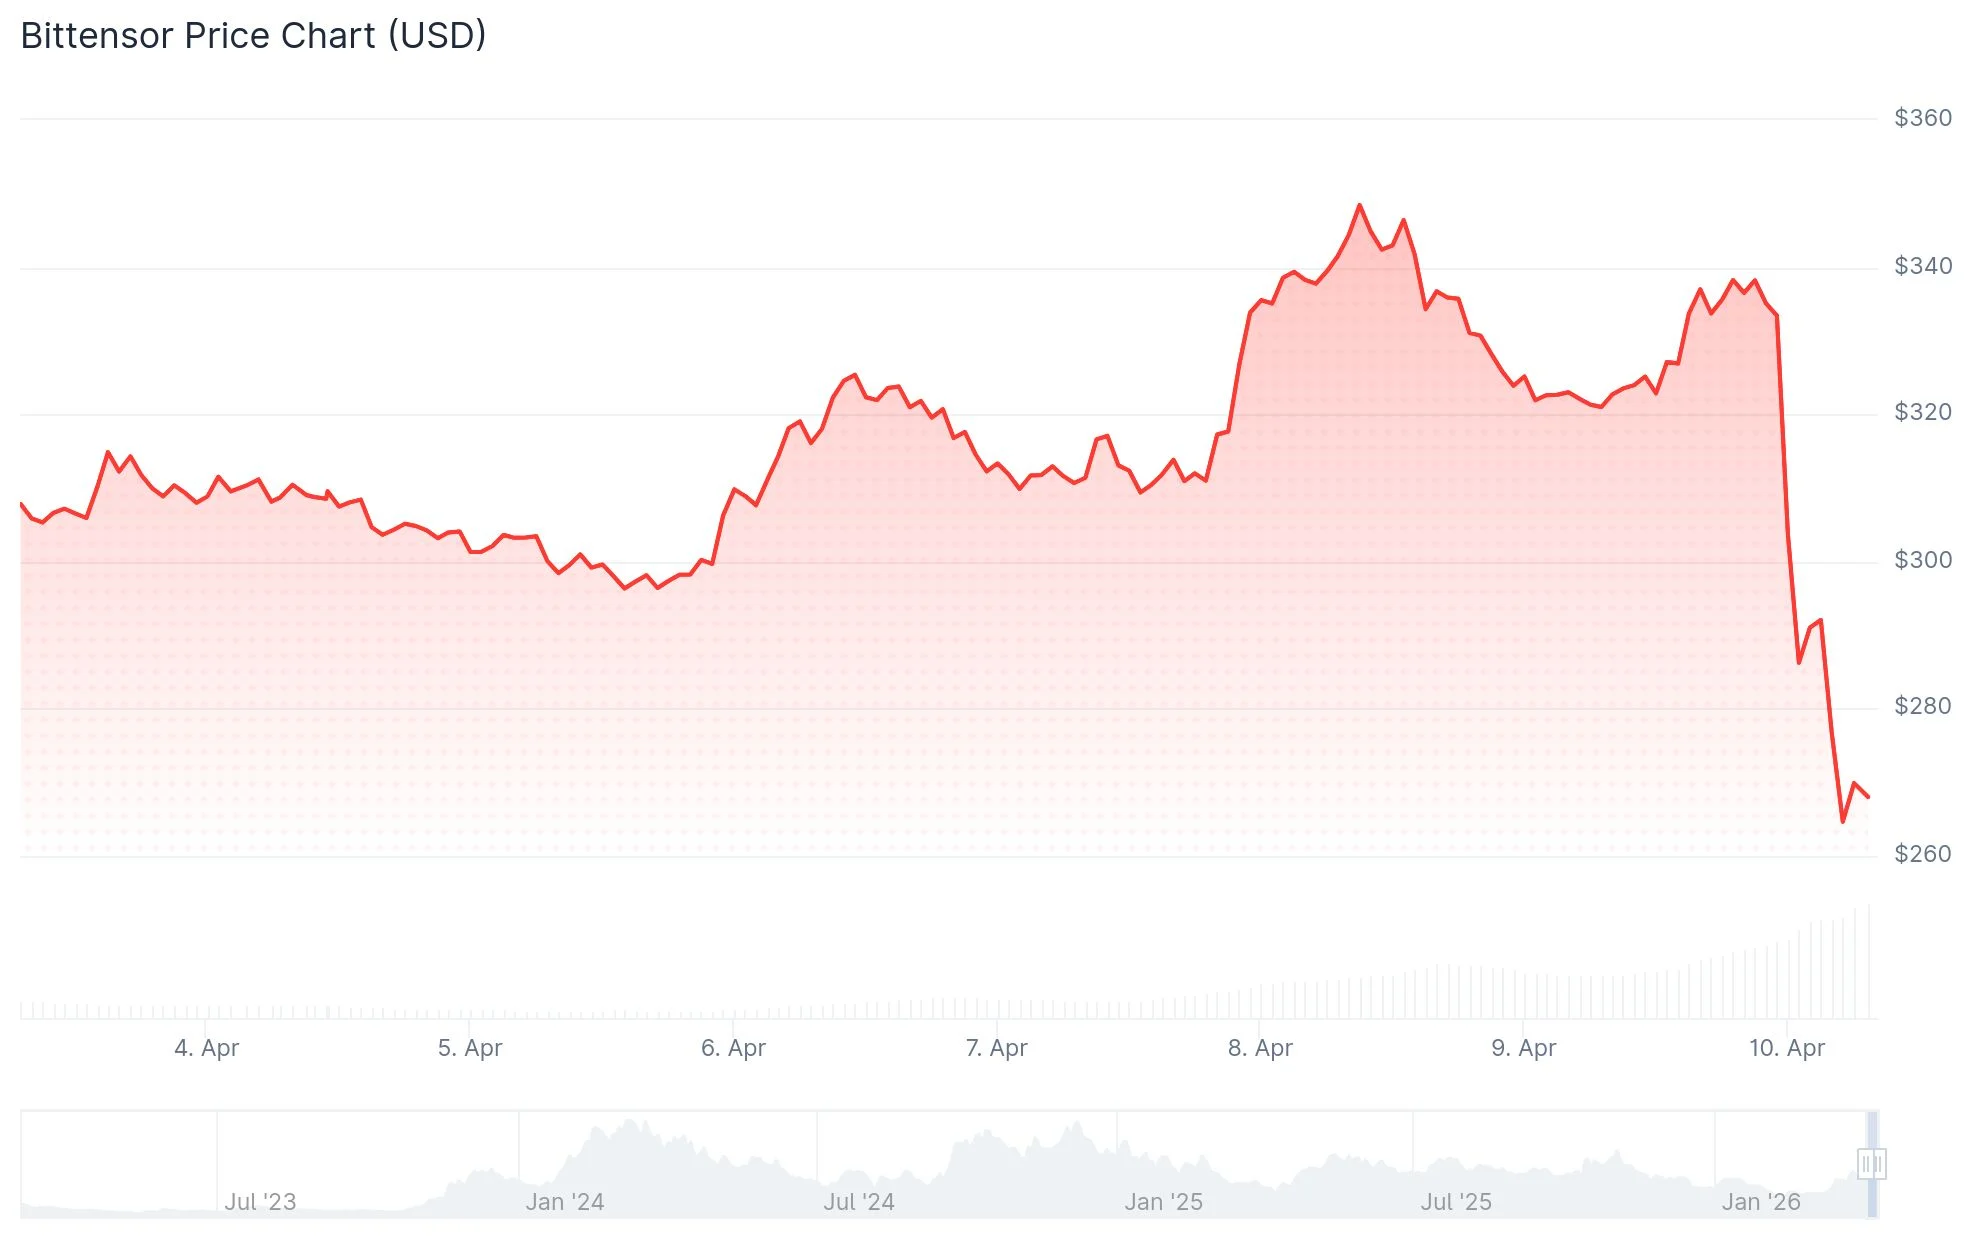Click the $360 price axis label
This screenshot has width=1973, height=1248.
[1922, 118]
